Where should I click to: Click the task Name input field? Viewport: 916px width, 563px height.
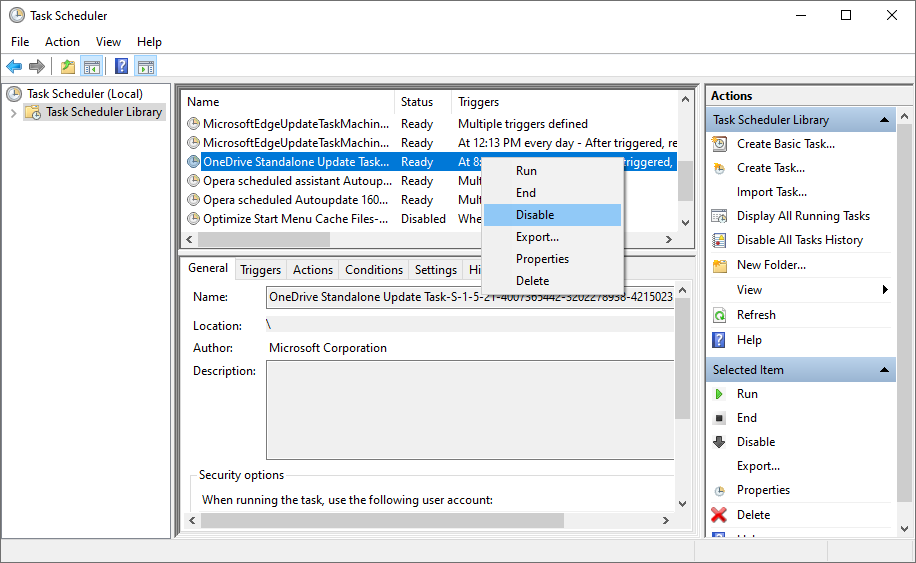click(470, 297)
